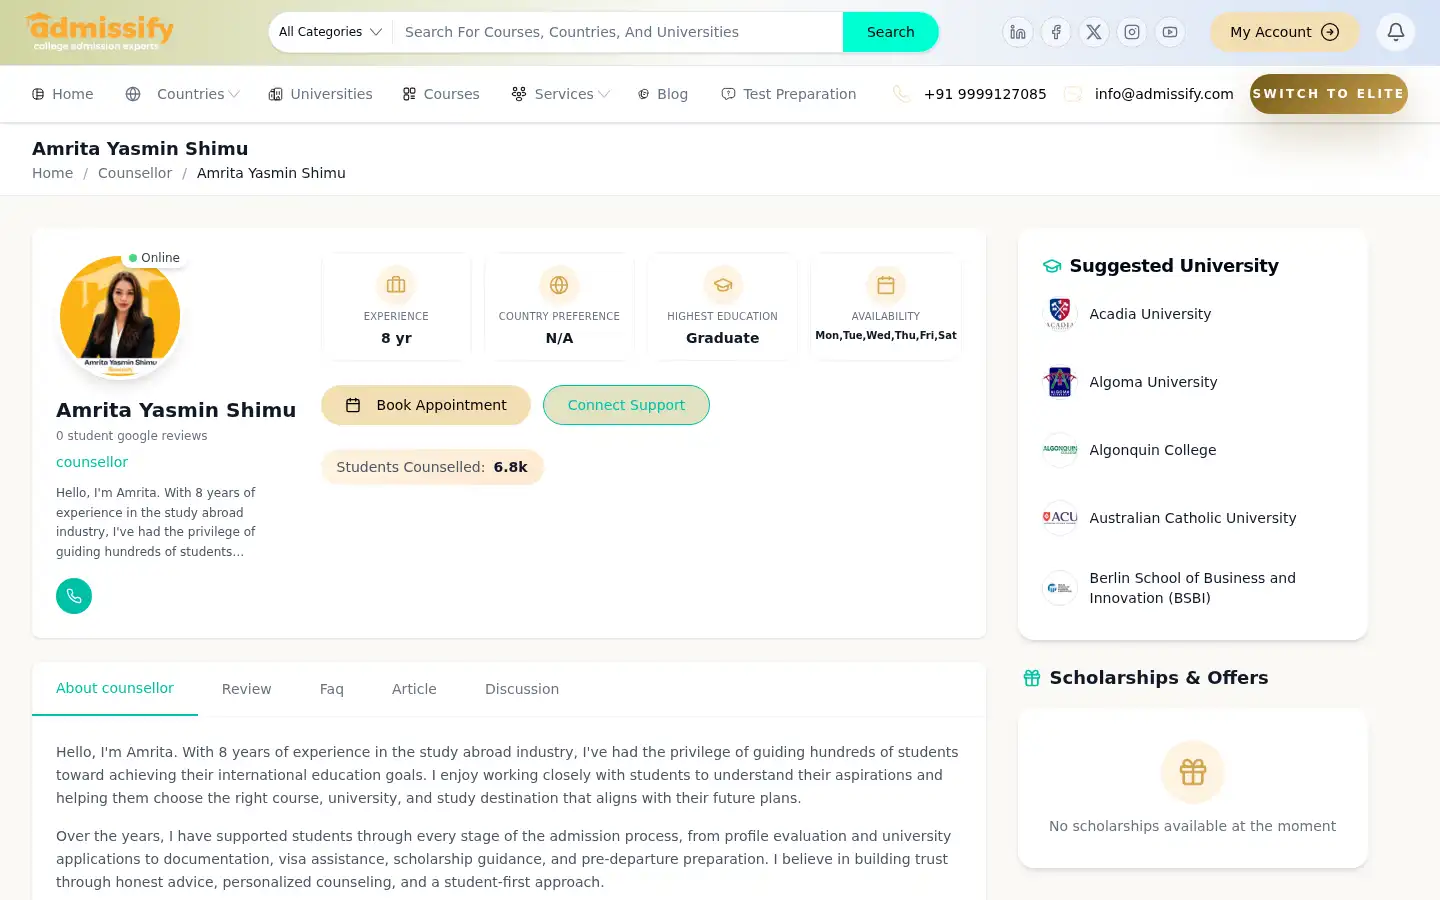Open the Facebook social icon

(x=1056, y=32)
